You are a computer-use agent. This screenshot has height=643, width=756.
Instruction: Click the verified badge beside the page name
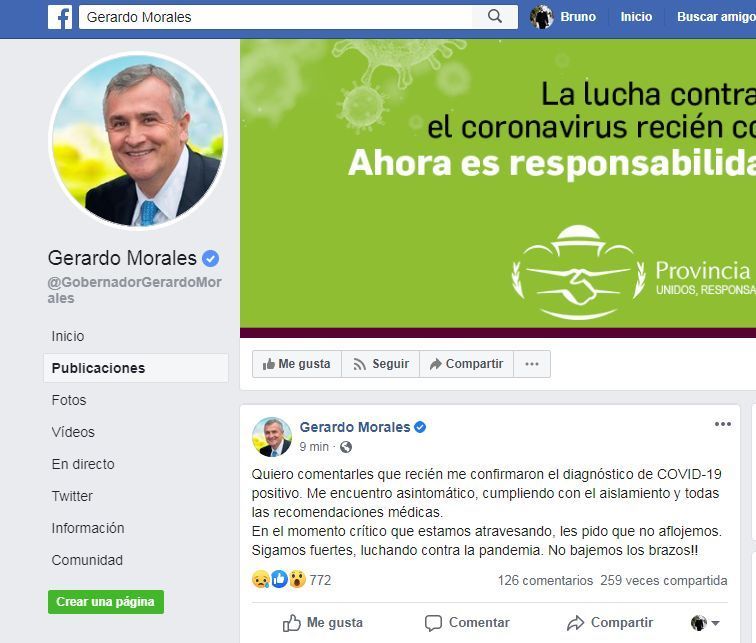(210, 258)
